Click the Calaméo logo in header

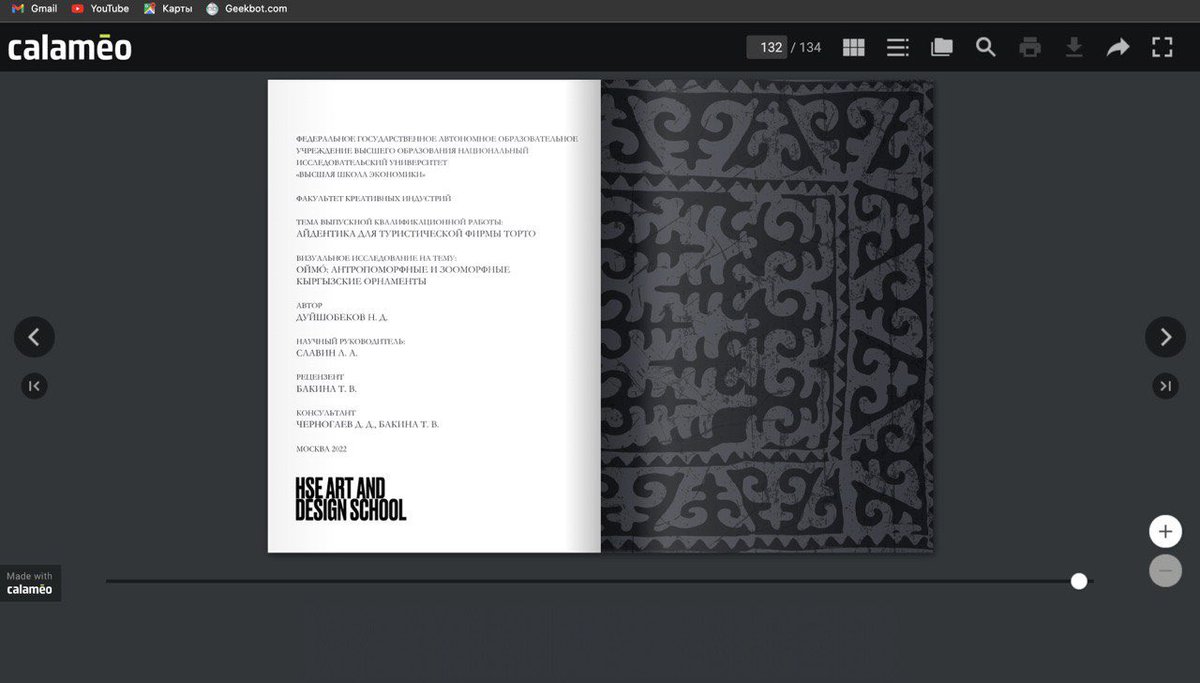[x=70, y=47]
